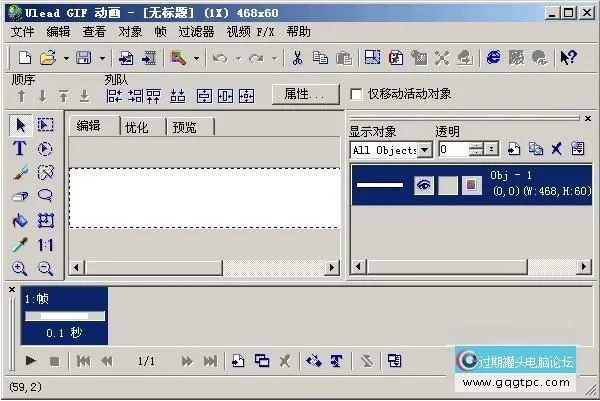The height and width of the screenshot is (401, 600).
Task: Toggle visibility eye for Obj - 1
Action: (x=424, y=185)
